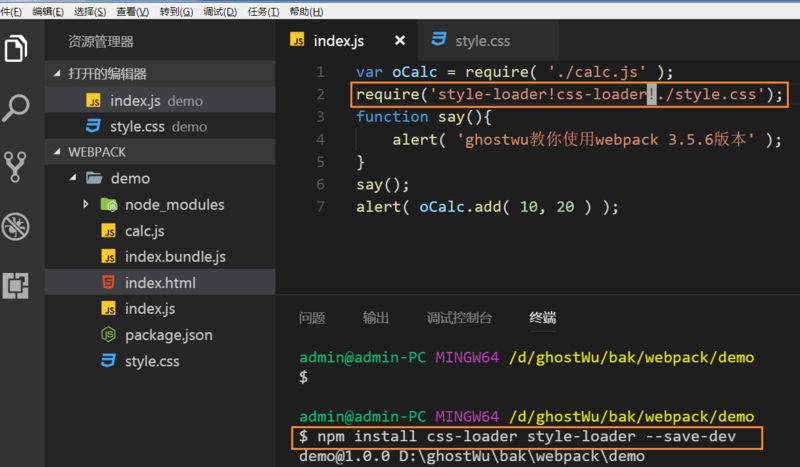Open calc.js in the file tree

tap(160, 231)
